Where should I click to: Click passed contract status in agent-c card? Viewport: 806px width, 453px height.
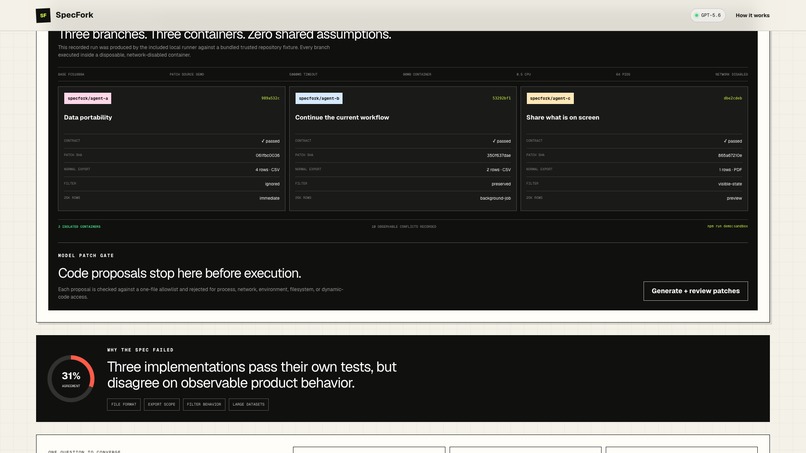(732, 141)
